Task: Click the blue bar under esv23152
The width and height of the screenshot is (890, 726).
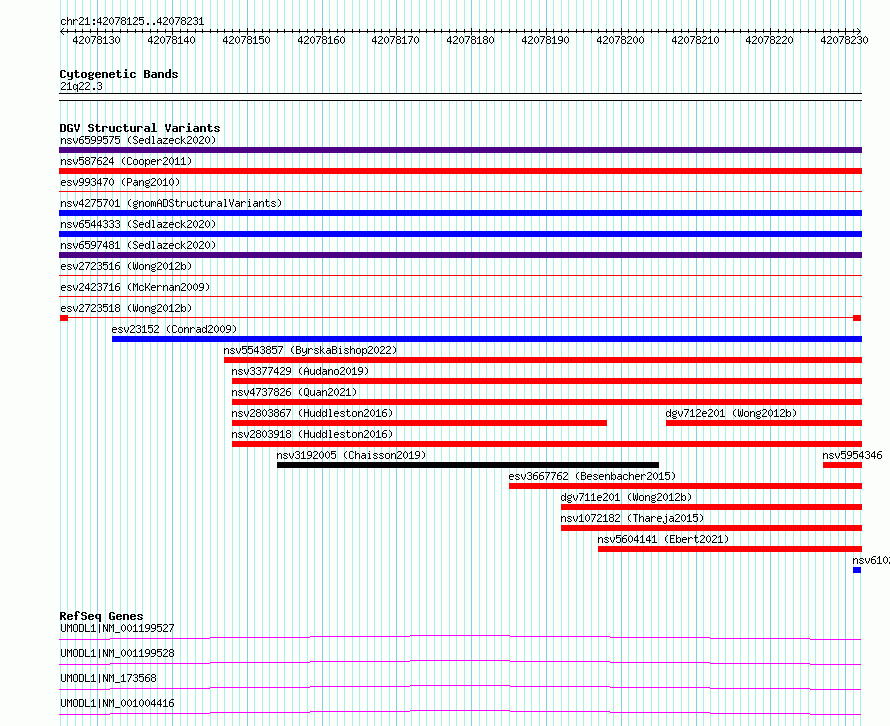Action: pyautogui.click(x=487, y=339)
